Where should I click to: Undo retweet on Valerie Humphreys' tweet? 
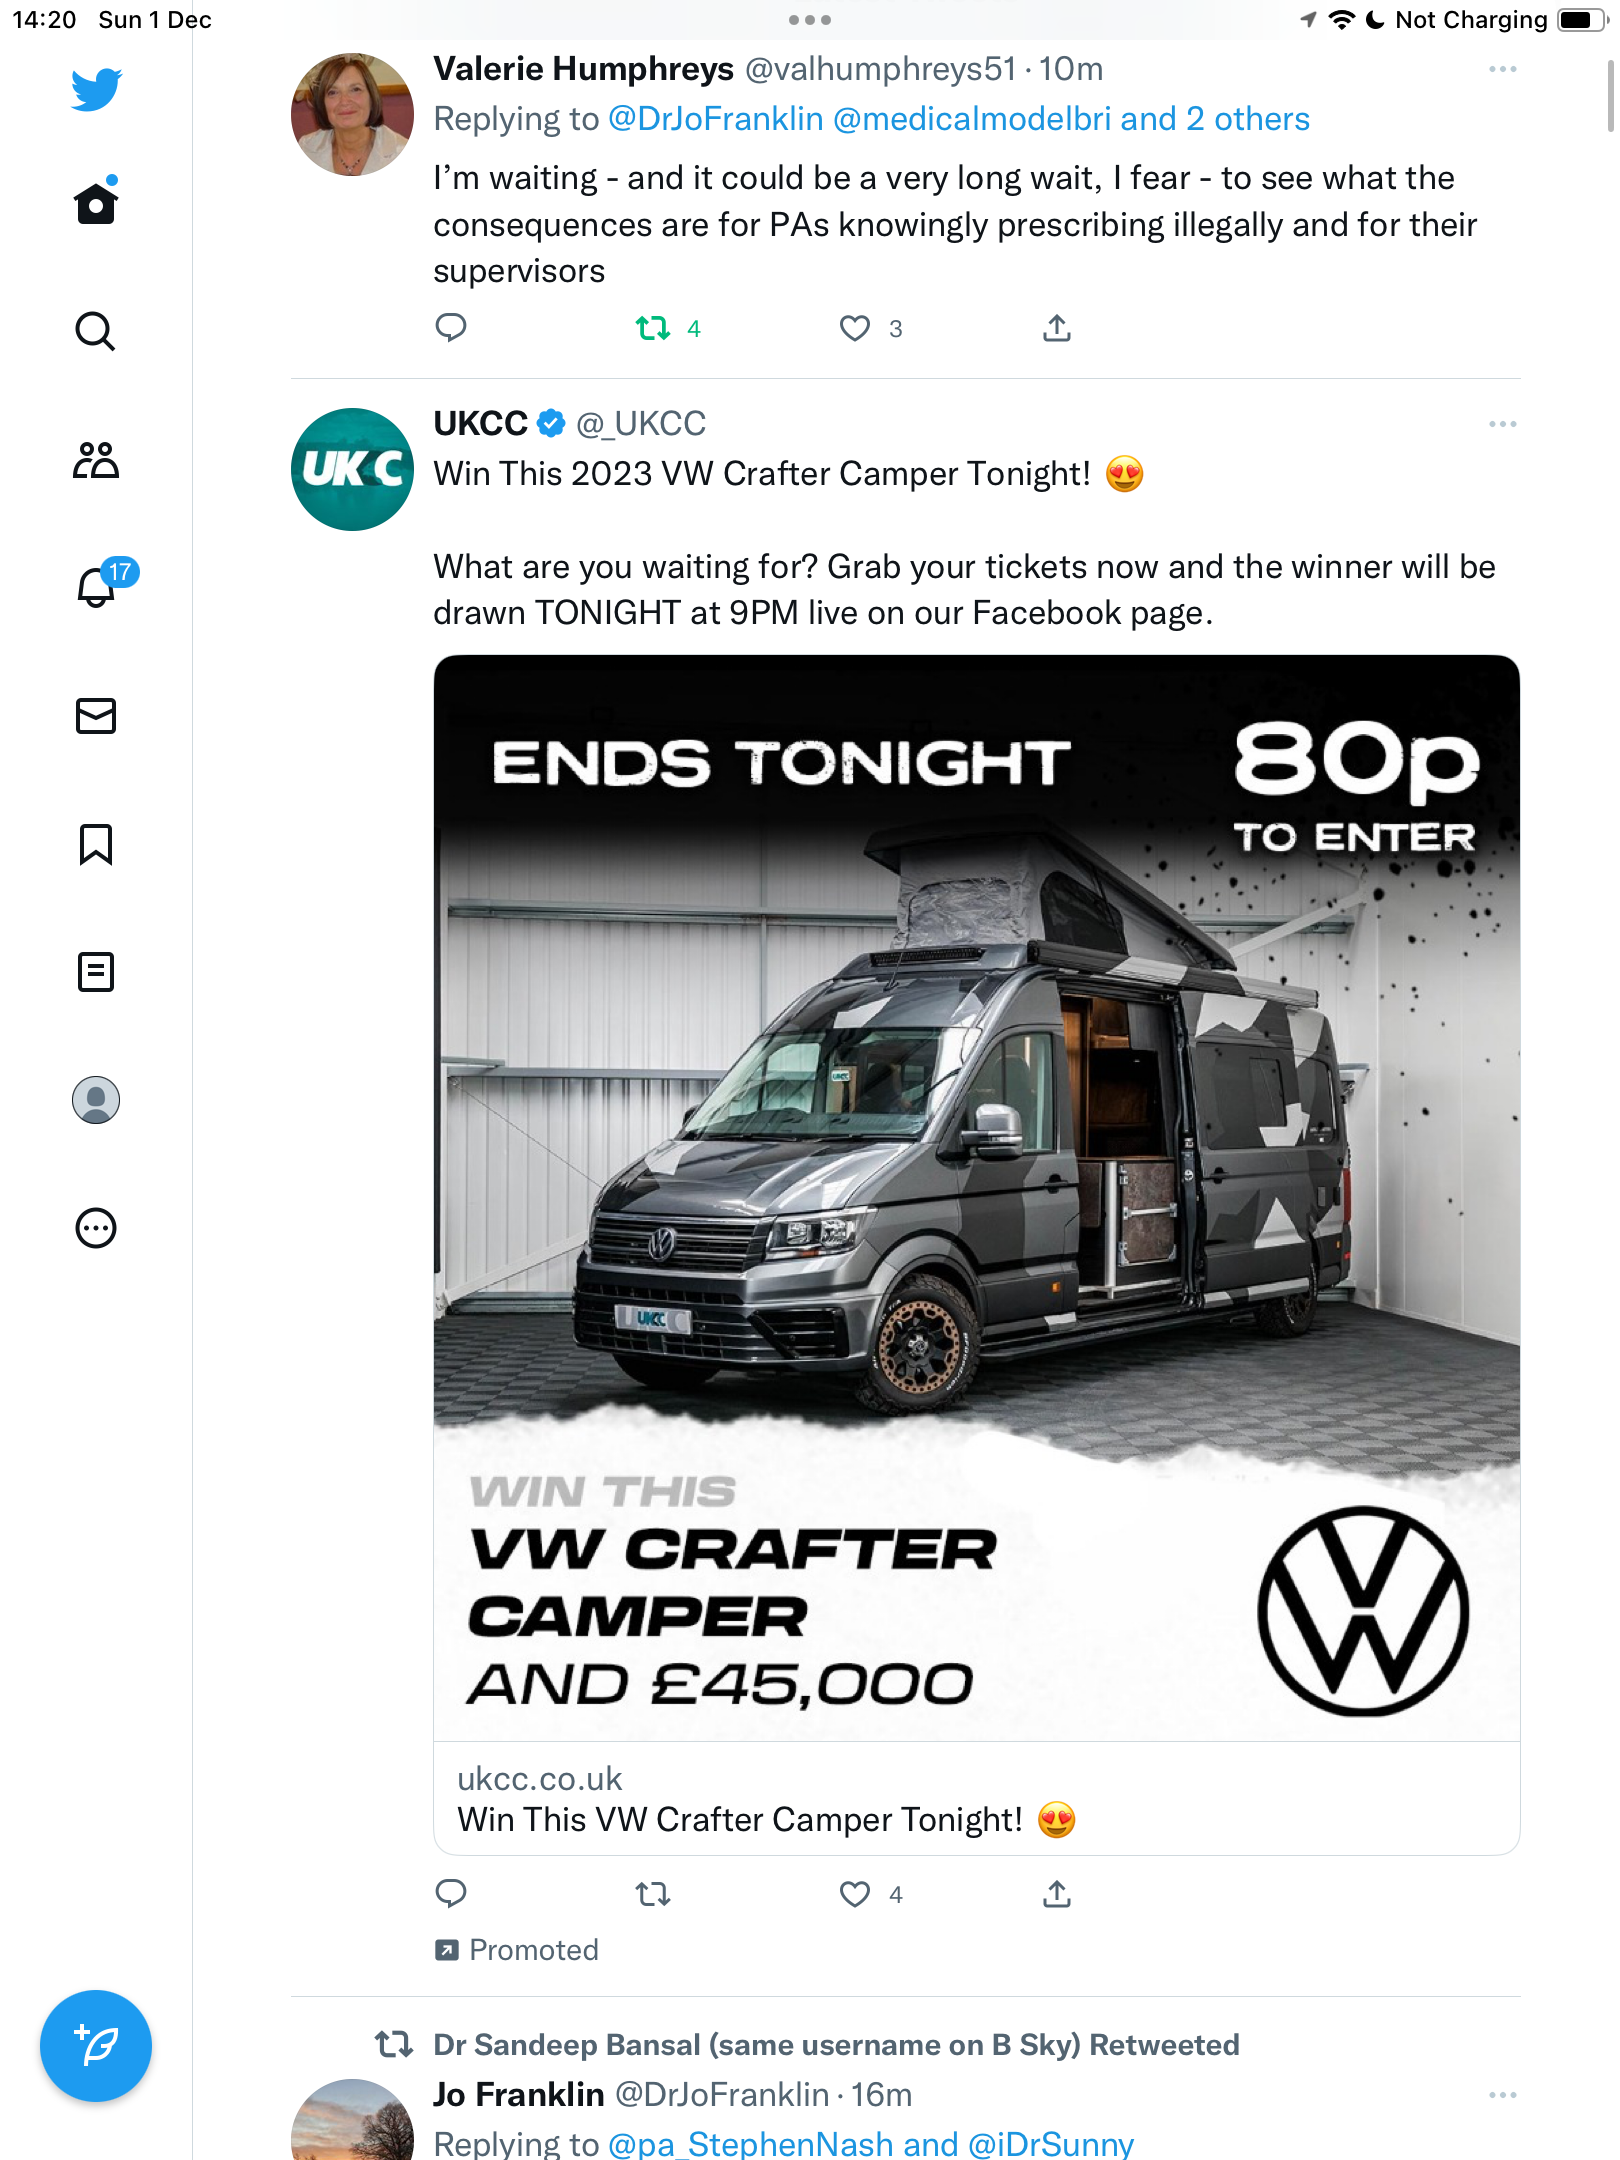653,328
